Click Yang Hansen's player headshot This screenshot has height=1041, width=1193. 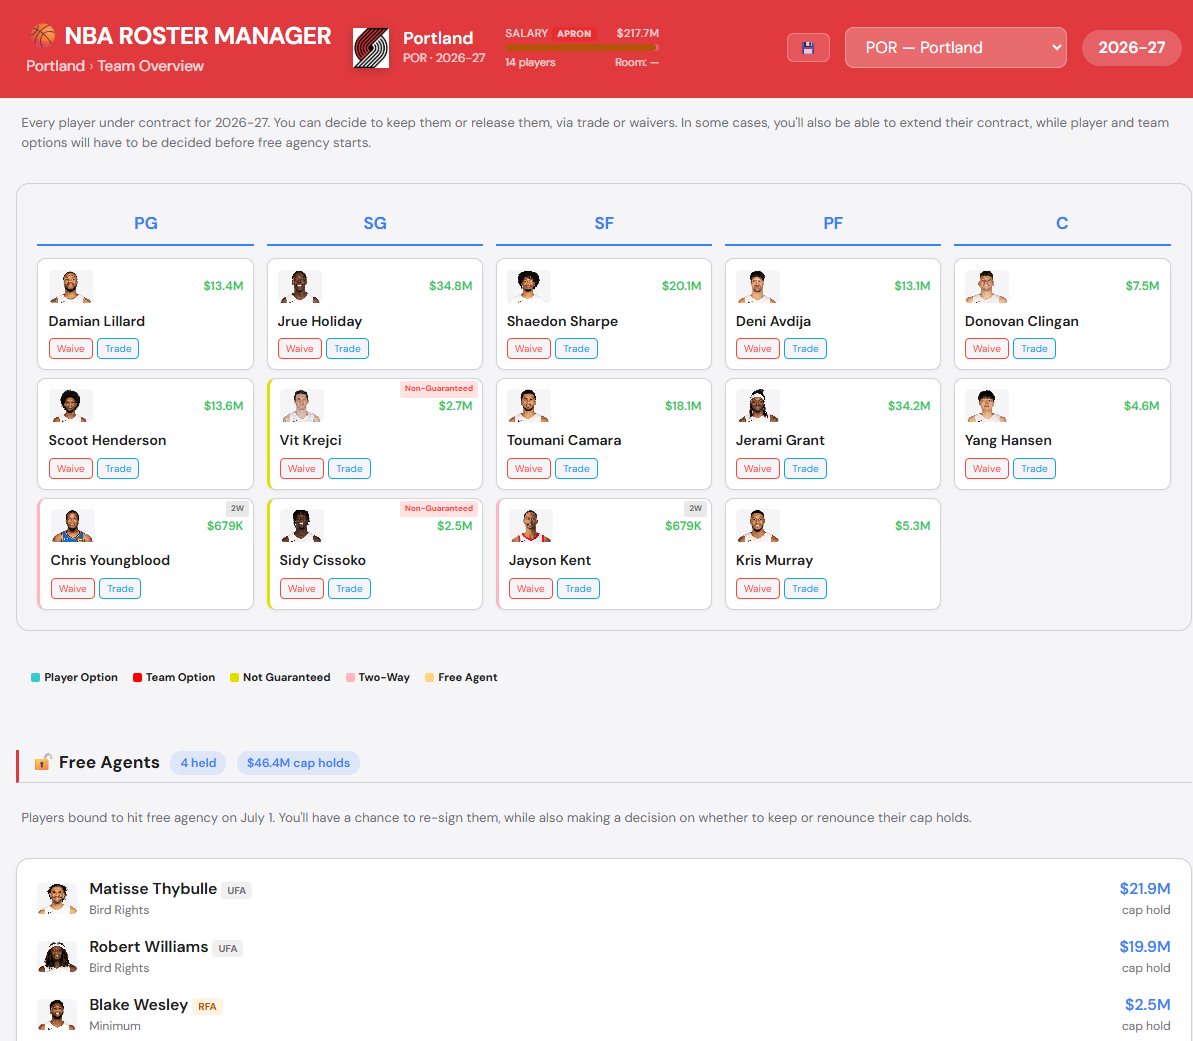(x=987, y=406)
